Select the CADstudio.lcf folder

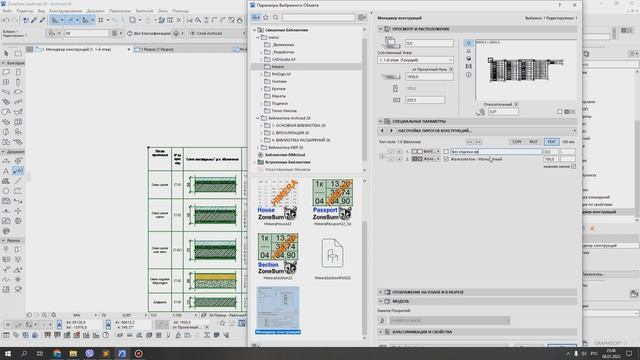(x=283, y=59)
